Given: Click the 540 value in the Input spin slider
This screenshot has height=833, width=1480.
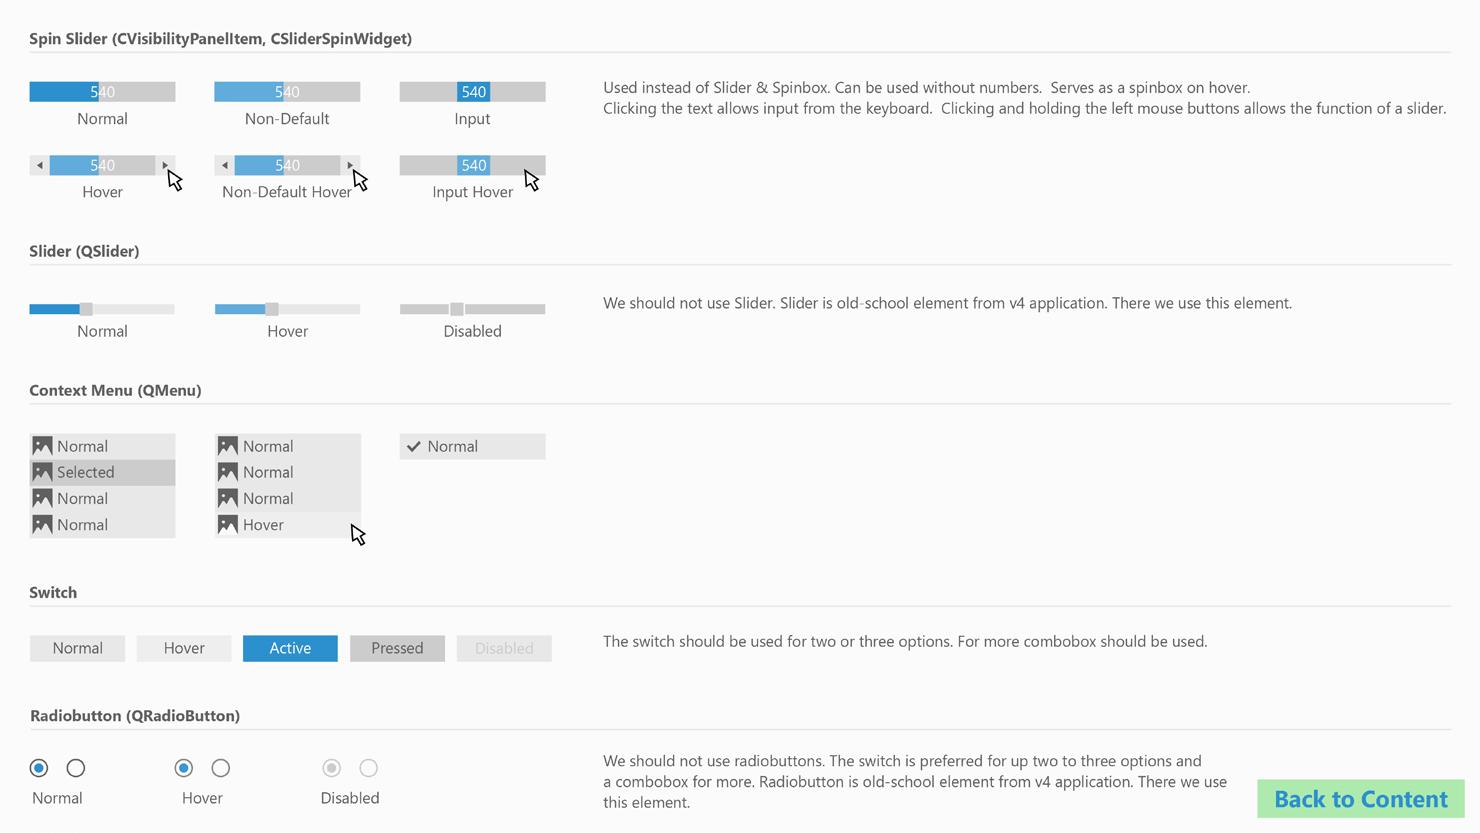Looking at the screenshot, I should coord(473,92).
